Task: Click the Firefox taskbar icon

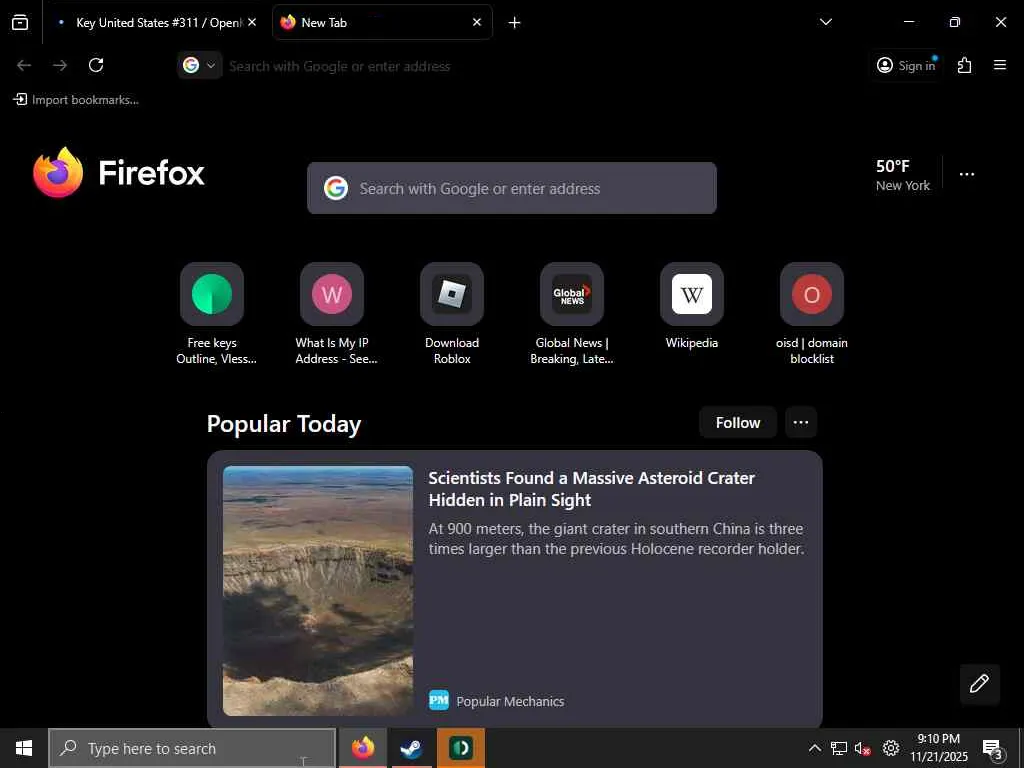Action: point(363,748)
